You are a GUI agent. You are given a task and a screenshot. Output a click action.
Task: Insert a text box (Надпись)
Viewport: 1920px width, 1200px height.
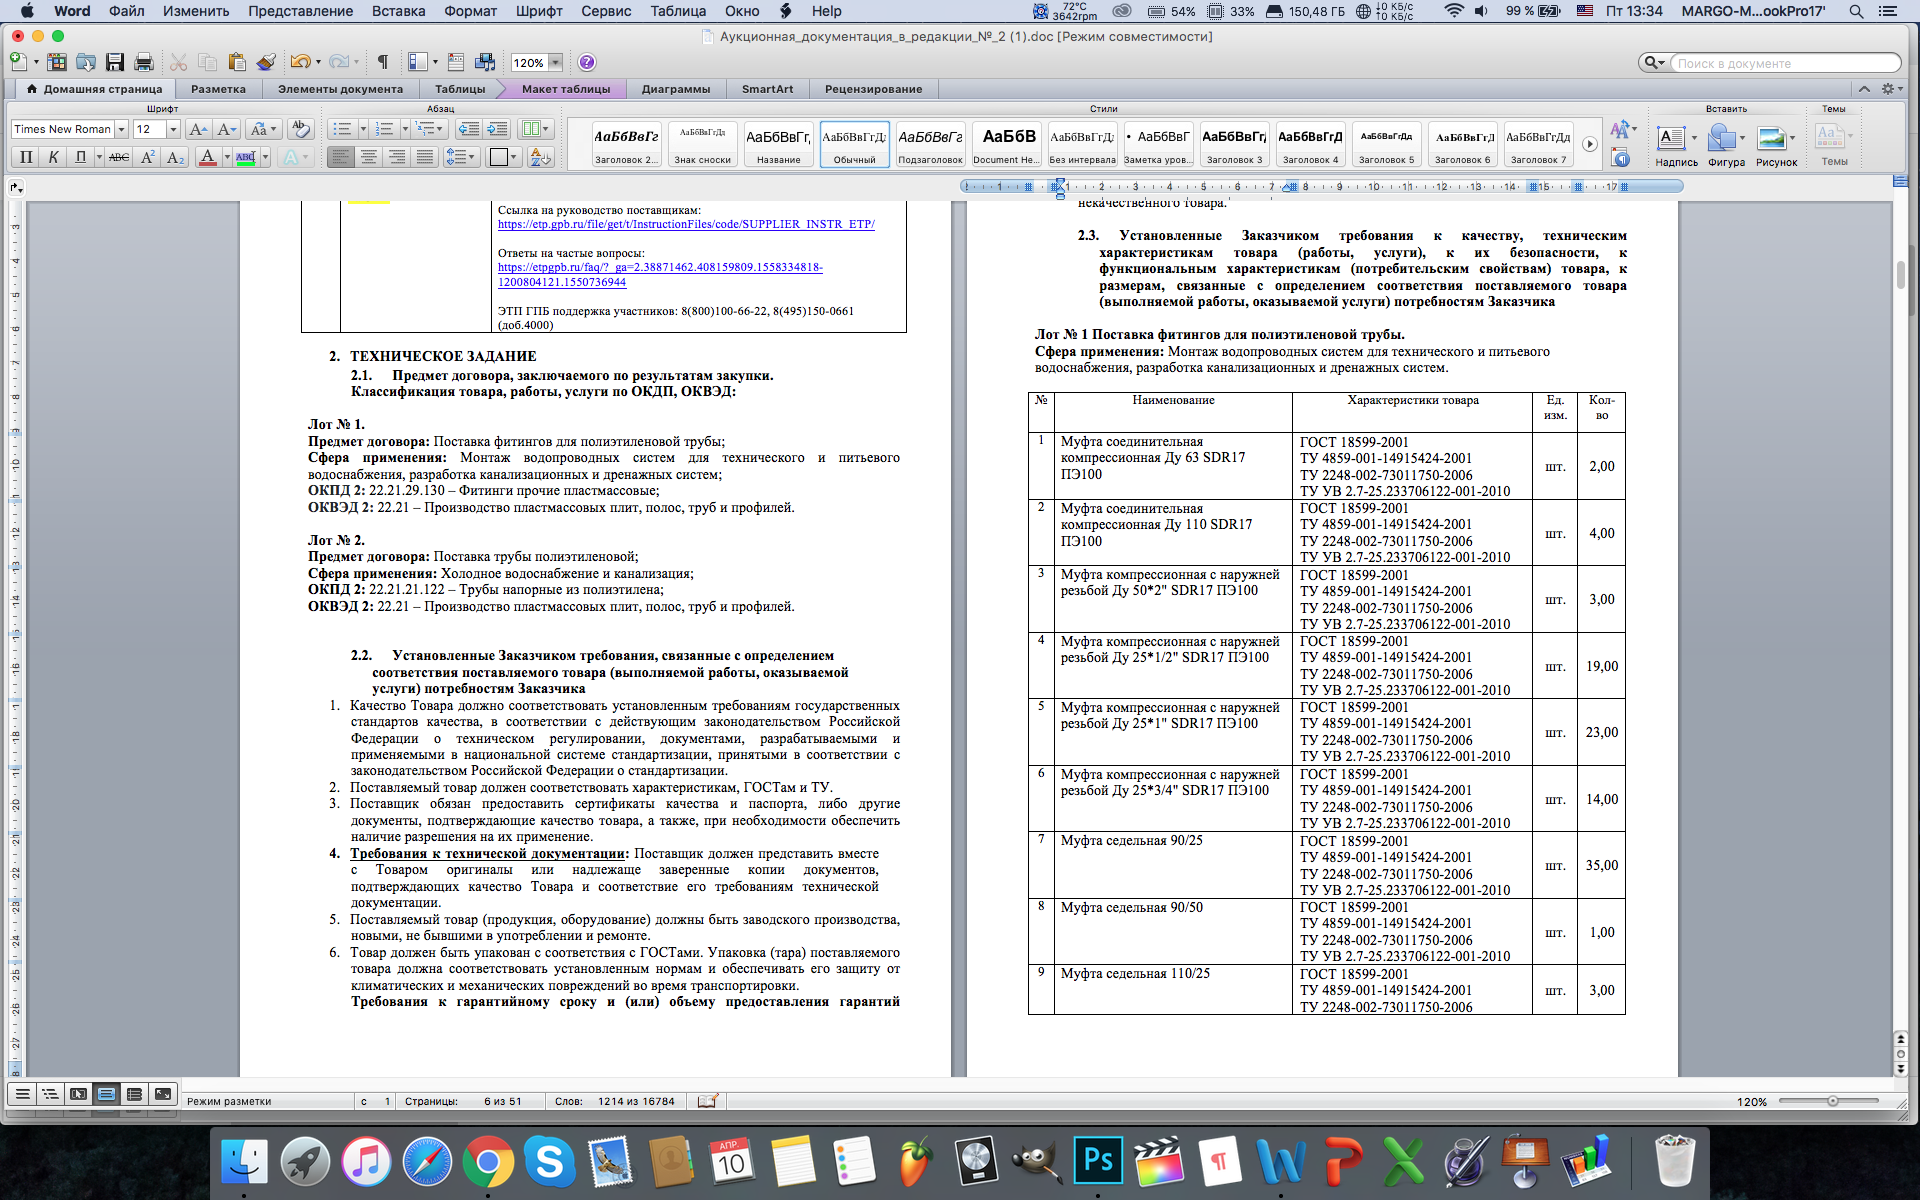[1675, 146]
